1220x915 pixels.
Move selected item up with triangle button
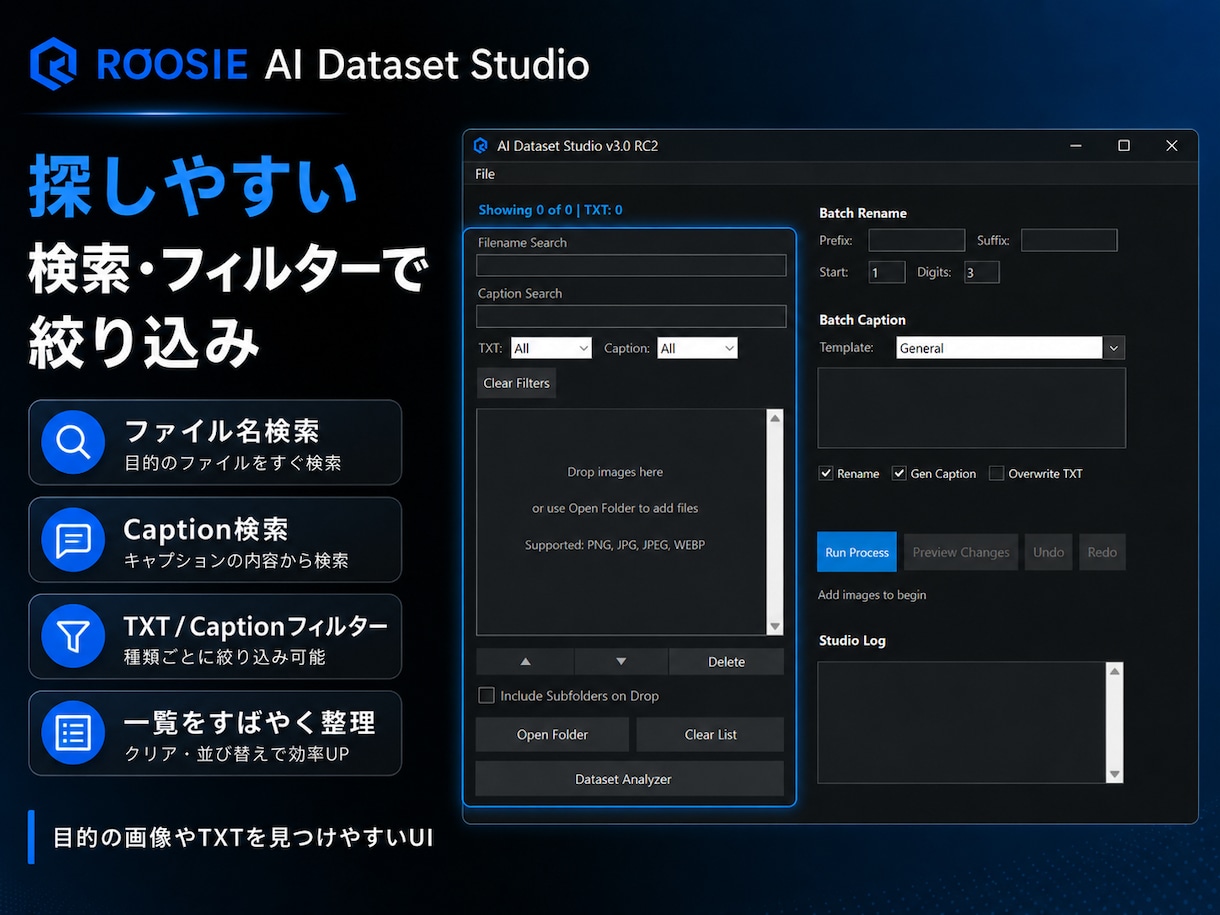(525, 662)
